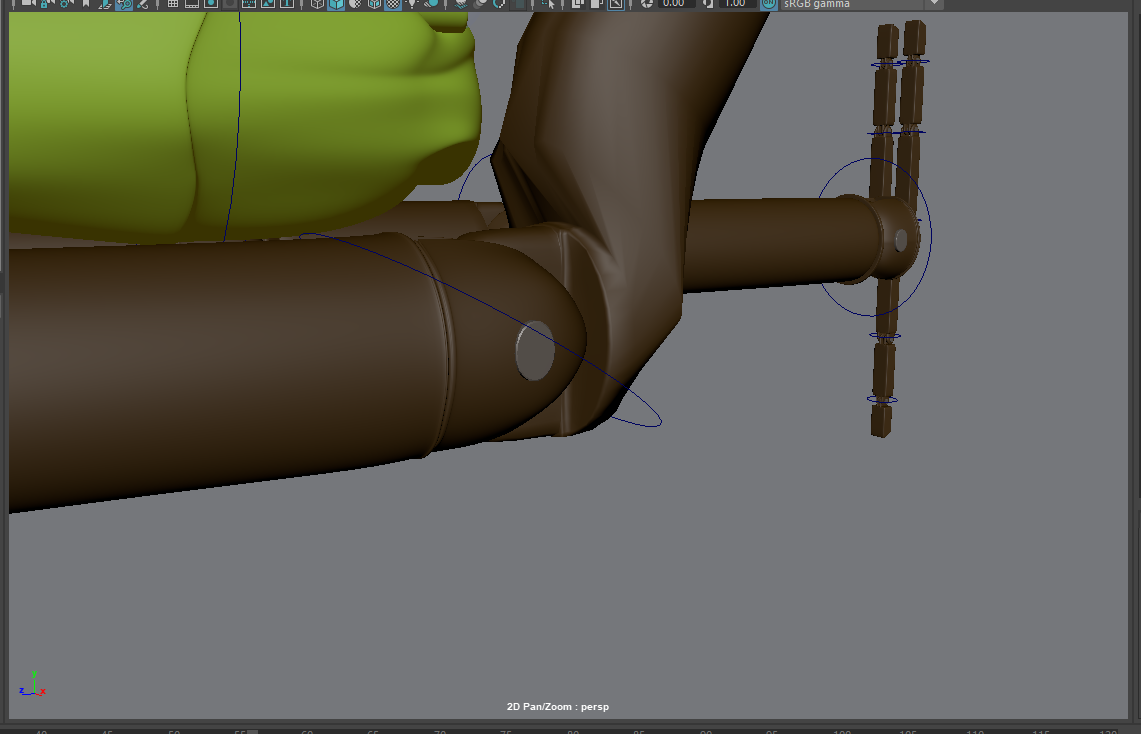Image resolution: width=1141 pixels, height=734 pixels.
Task: Click the '2D Pan/Zoom : persp' viewport label
Action: point(558,706)
